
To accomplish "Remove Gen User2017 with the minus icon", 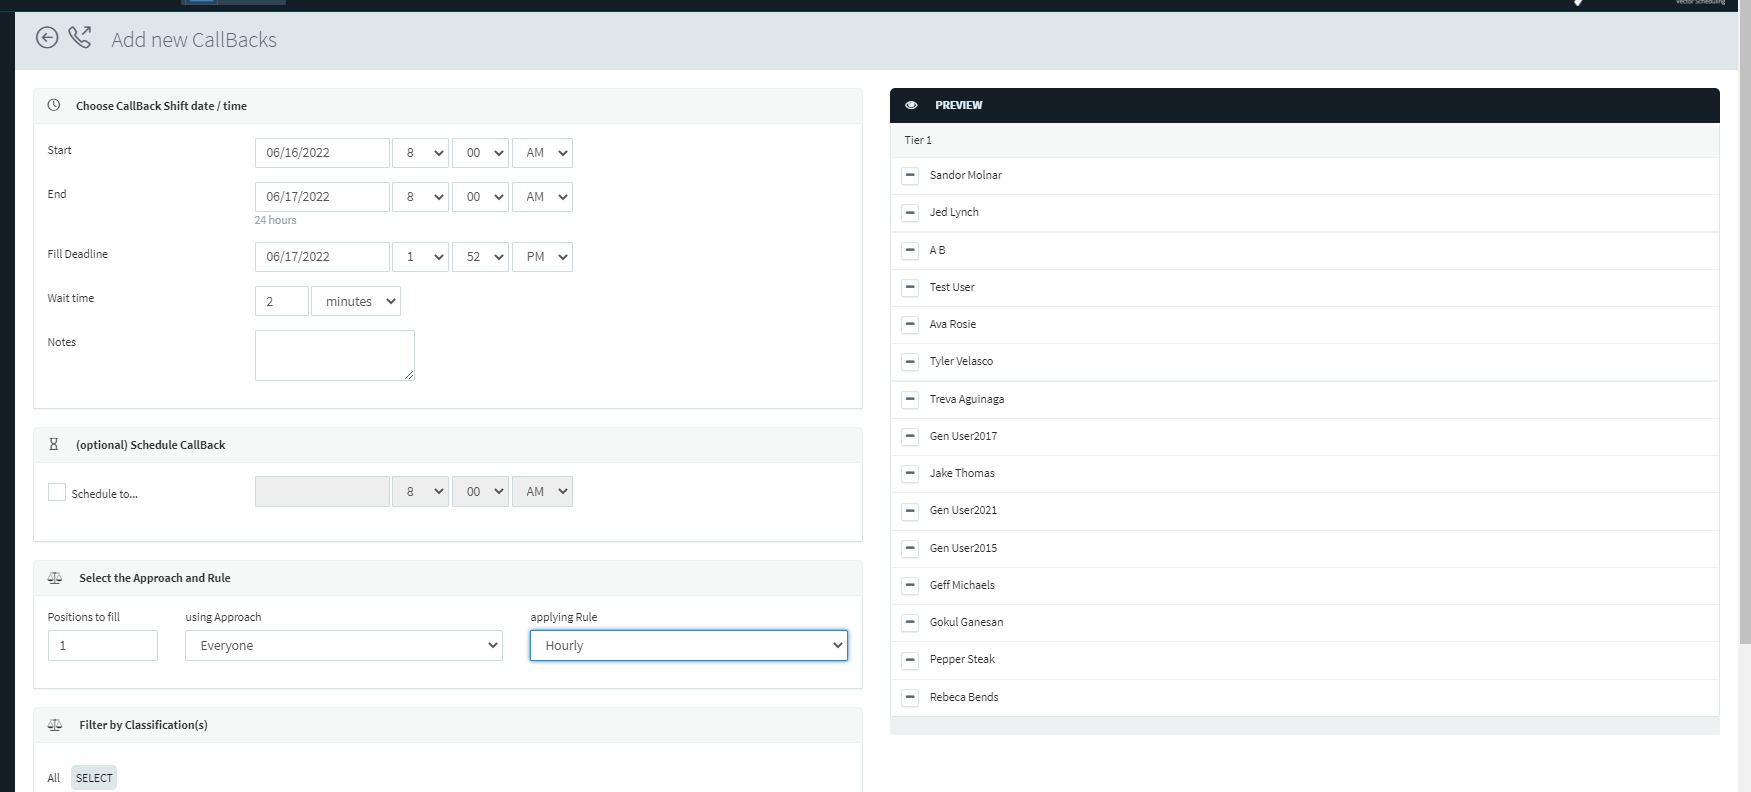I will click(x=910, y=436).
